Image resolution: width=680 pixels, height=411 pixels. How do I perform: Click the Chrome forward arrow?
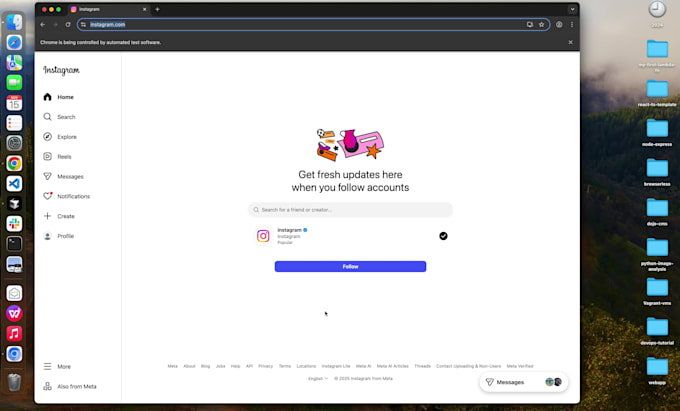coord(55,25)
